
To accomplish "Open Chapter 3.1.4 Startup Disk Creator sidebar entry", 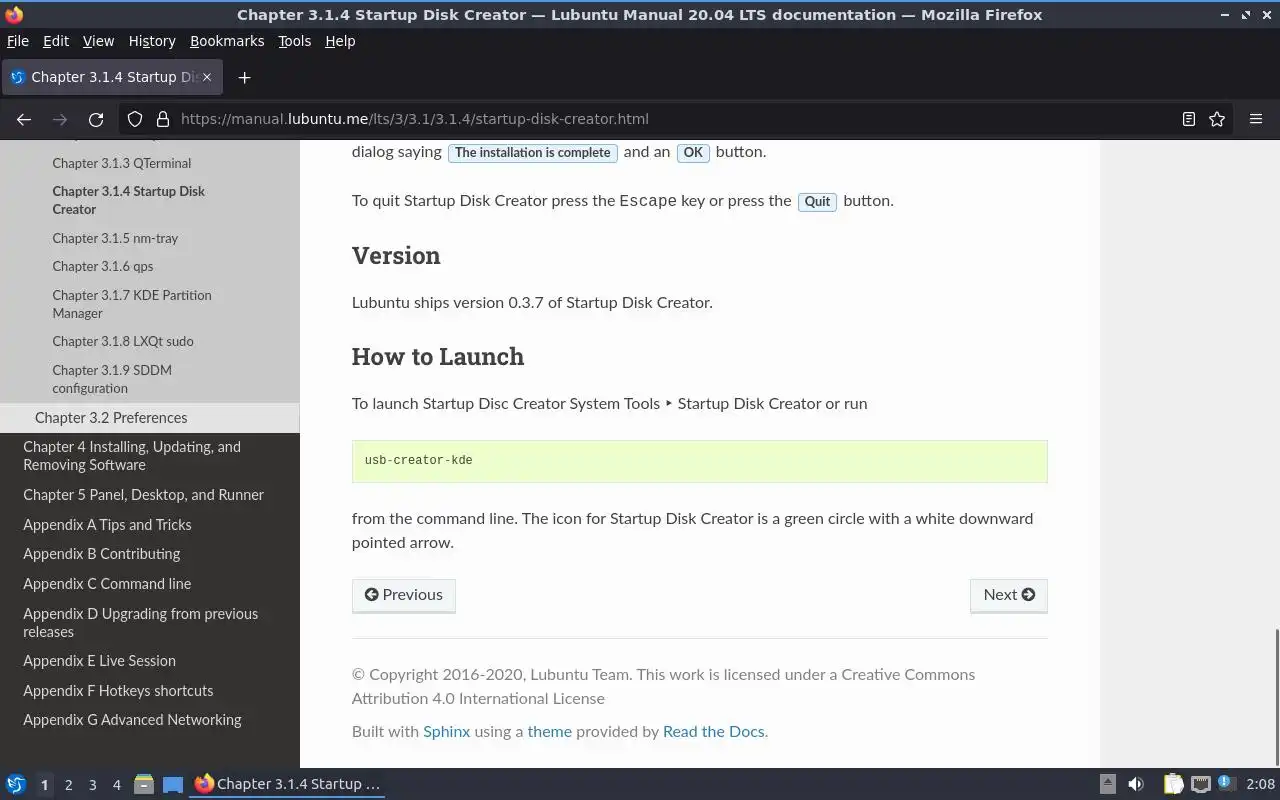I will pyautogui.click(x=128, y=200).
